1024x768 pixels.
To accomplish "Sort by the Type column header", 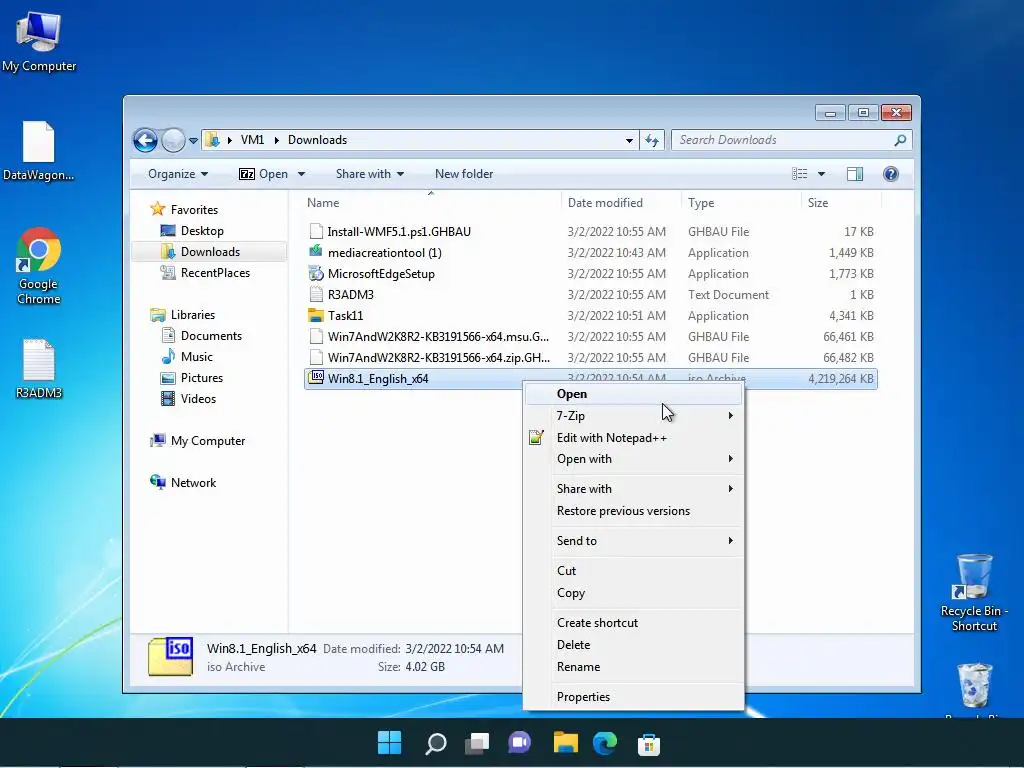I will (x=741, y=202).
